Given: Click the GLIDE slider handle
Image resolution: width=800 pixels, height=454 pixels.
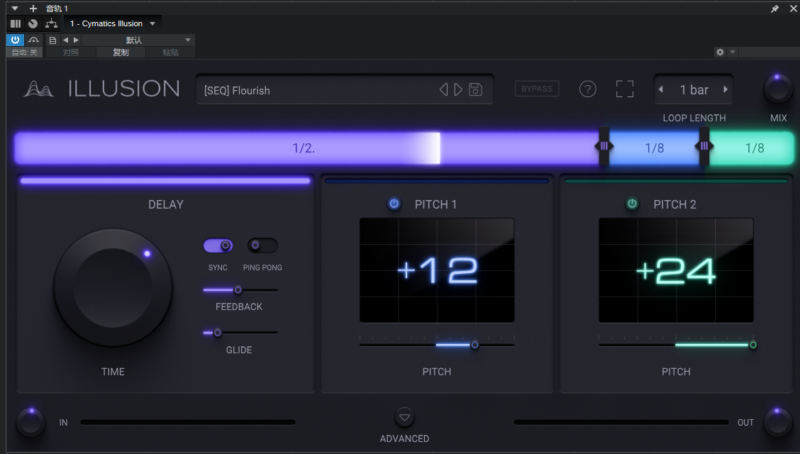Looking at the screenshot, I should click(x=217, y=333).
